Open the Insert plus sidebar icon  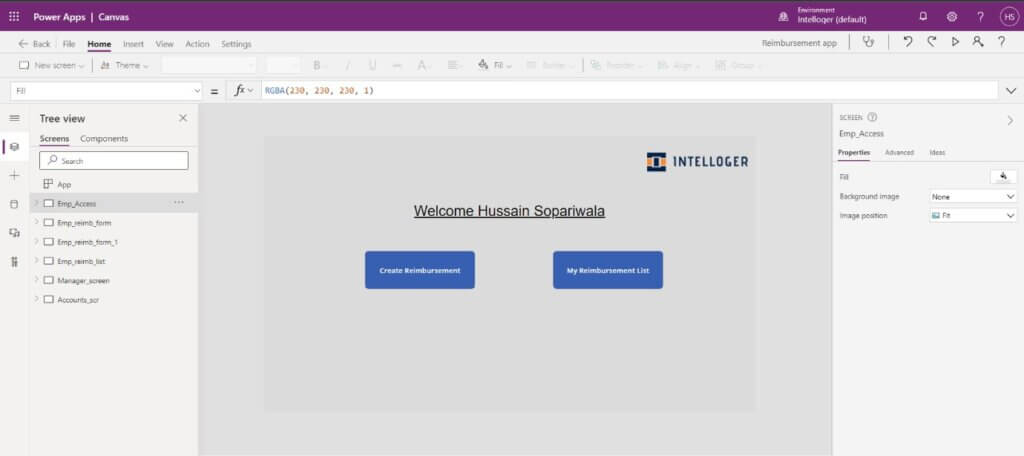click(14, 175)
